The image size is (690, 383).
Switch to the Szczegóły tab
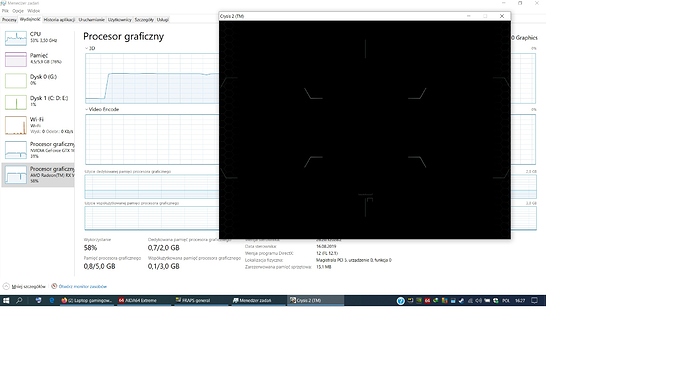[x=144, y=20]
